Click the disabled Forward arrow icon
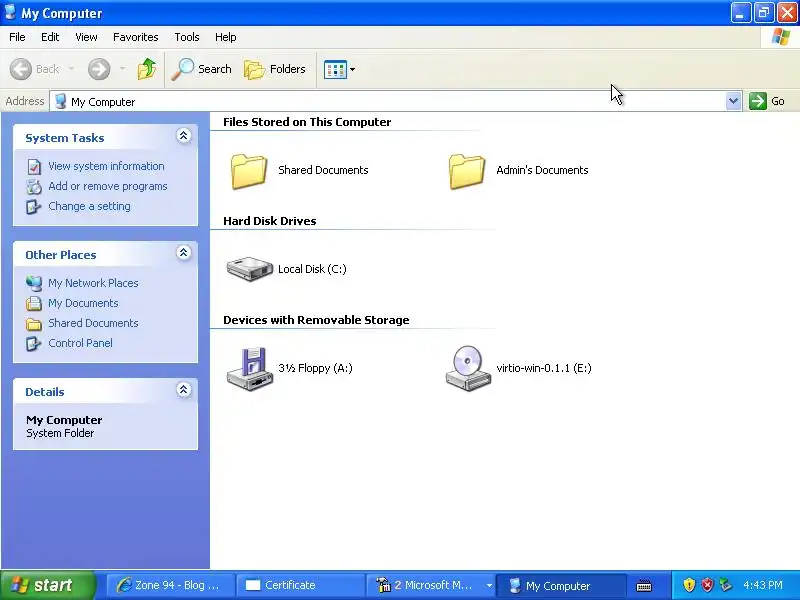 click(99, 69)
